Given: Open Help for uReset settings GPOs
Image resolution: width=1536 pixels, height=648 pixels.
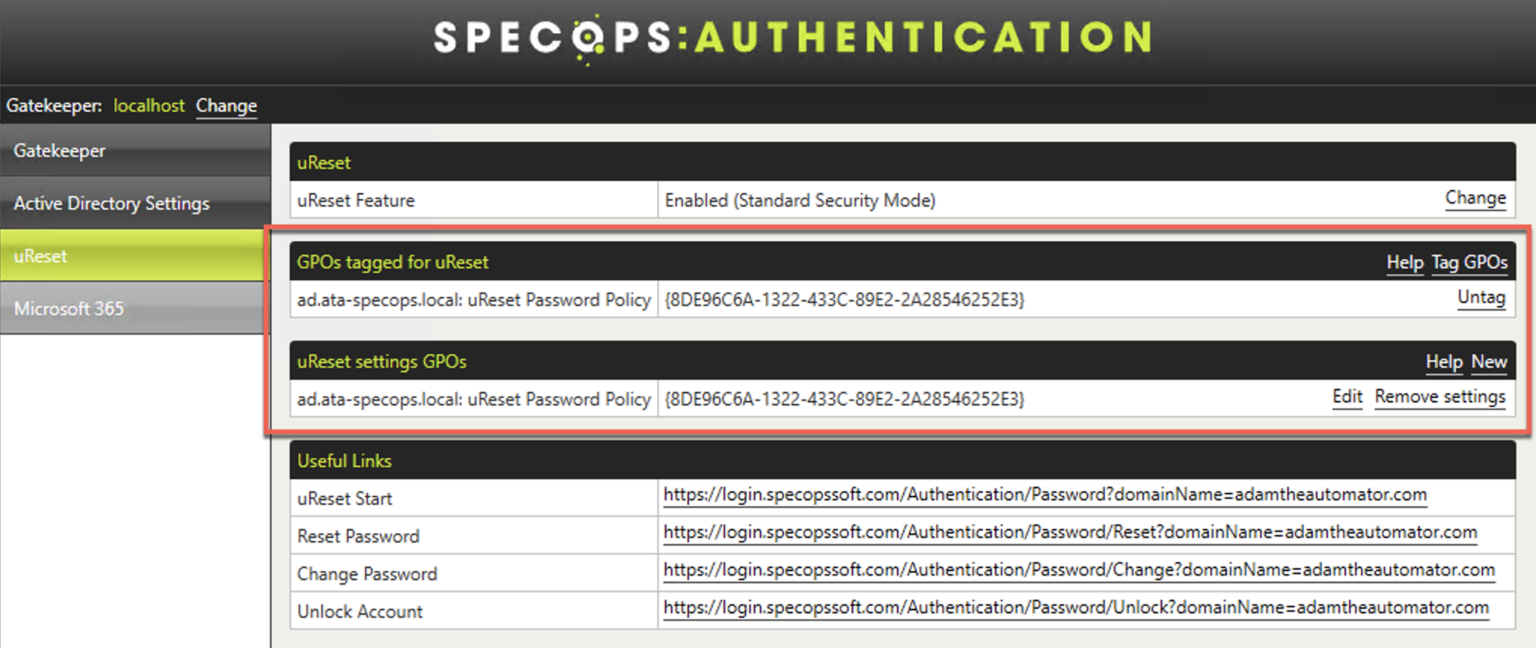Looking at the screenshot, I should pos(1444,361).
